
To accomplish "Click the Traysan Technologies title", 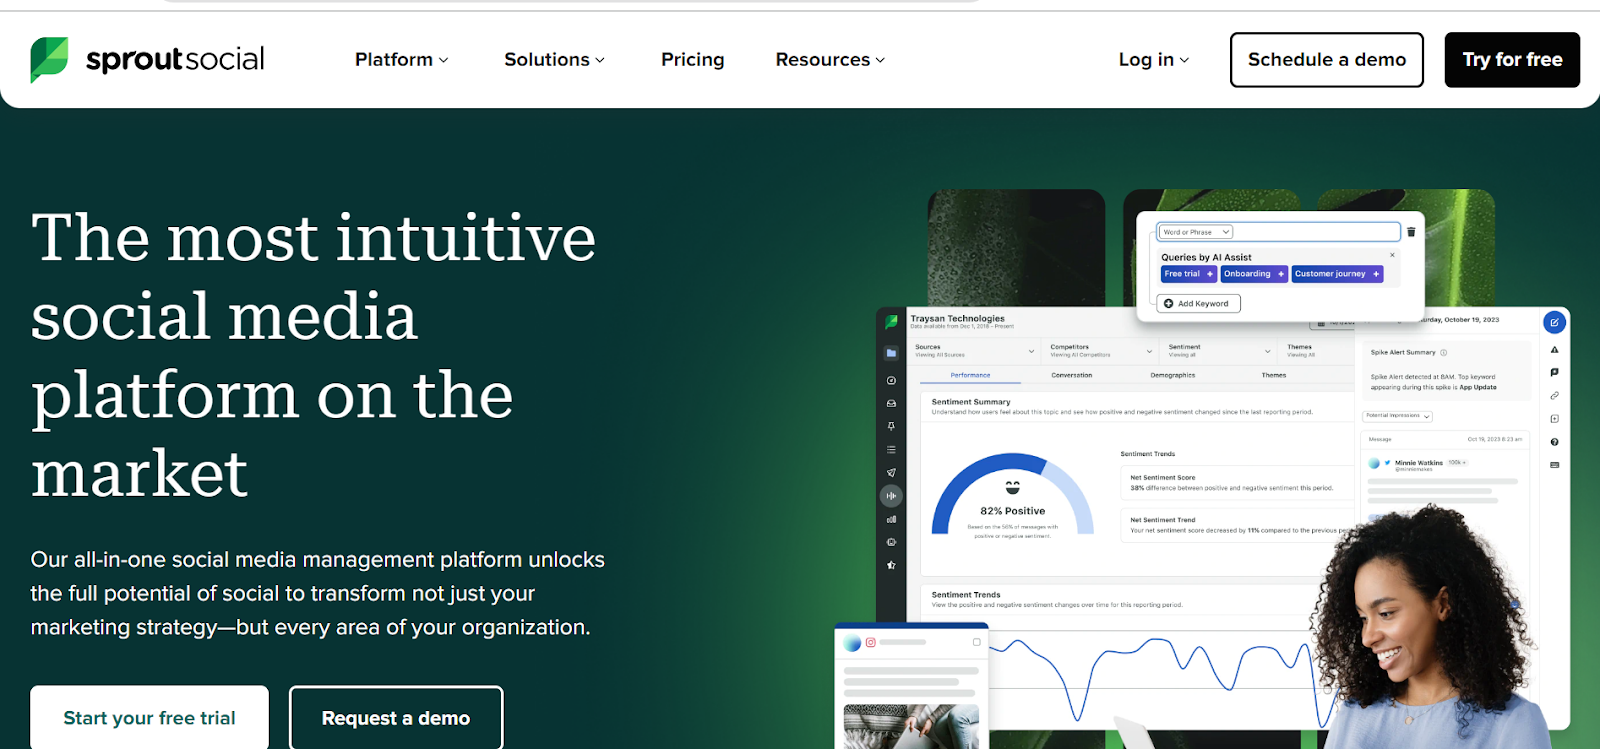I will pos(957,318).
